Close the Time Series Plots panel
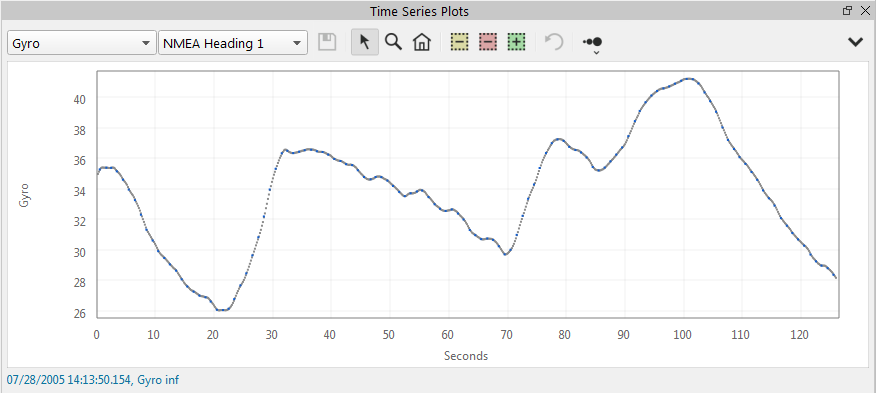This screenshot has width=876, height=393. [x=865, y=10]
